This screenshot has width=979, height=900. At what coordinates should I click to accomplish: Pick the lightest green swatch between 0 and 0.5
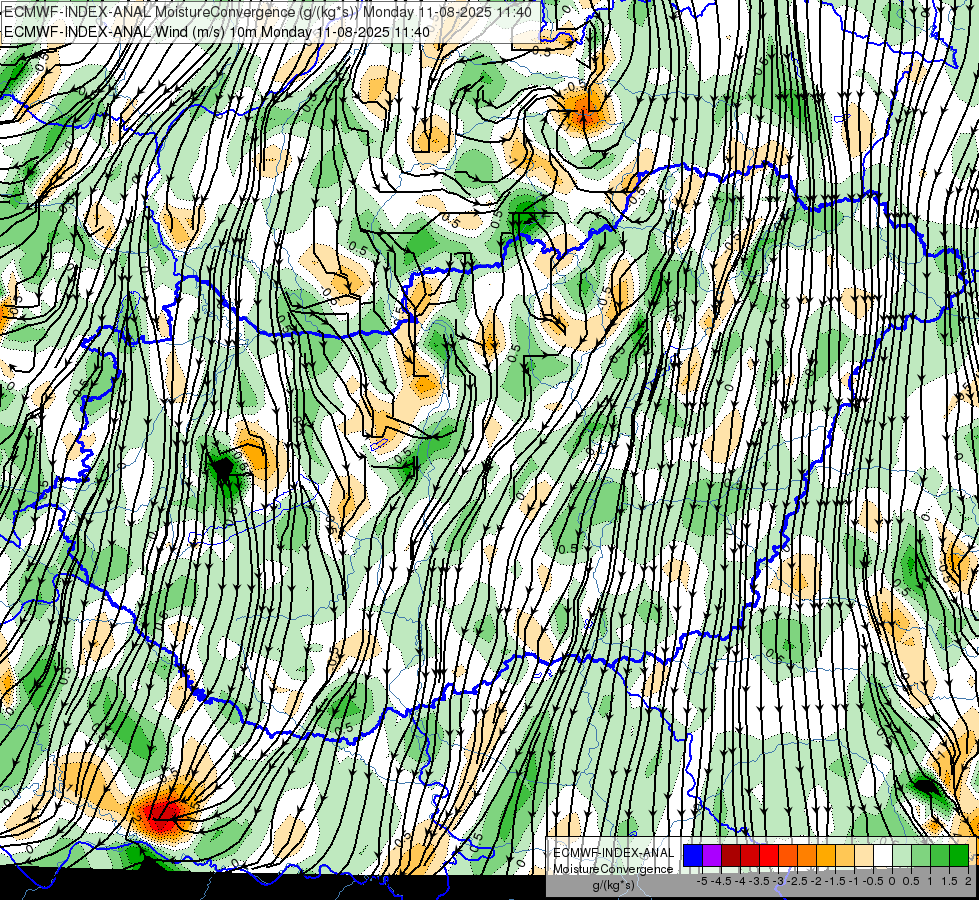tap(902, 855)
